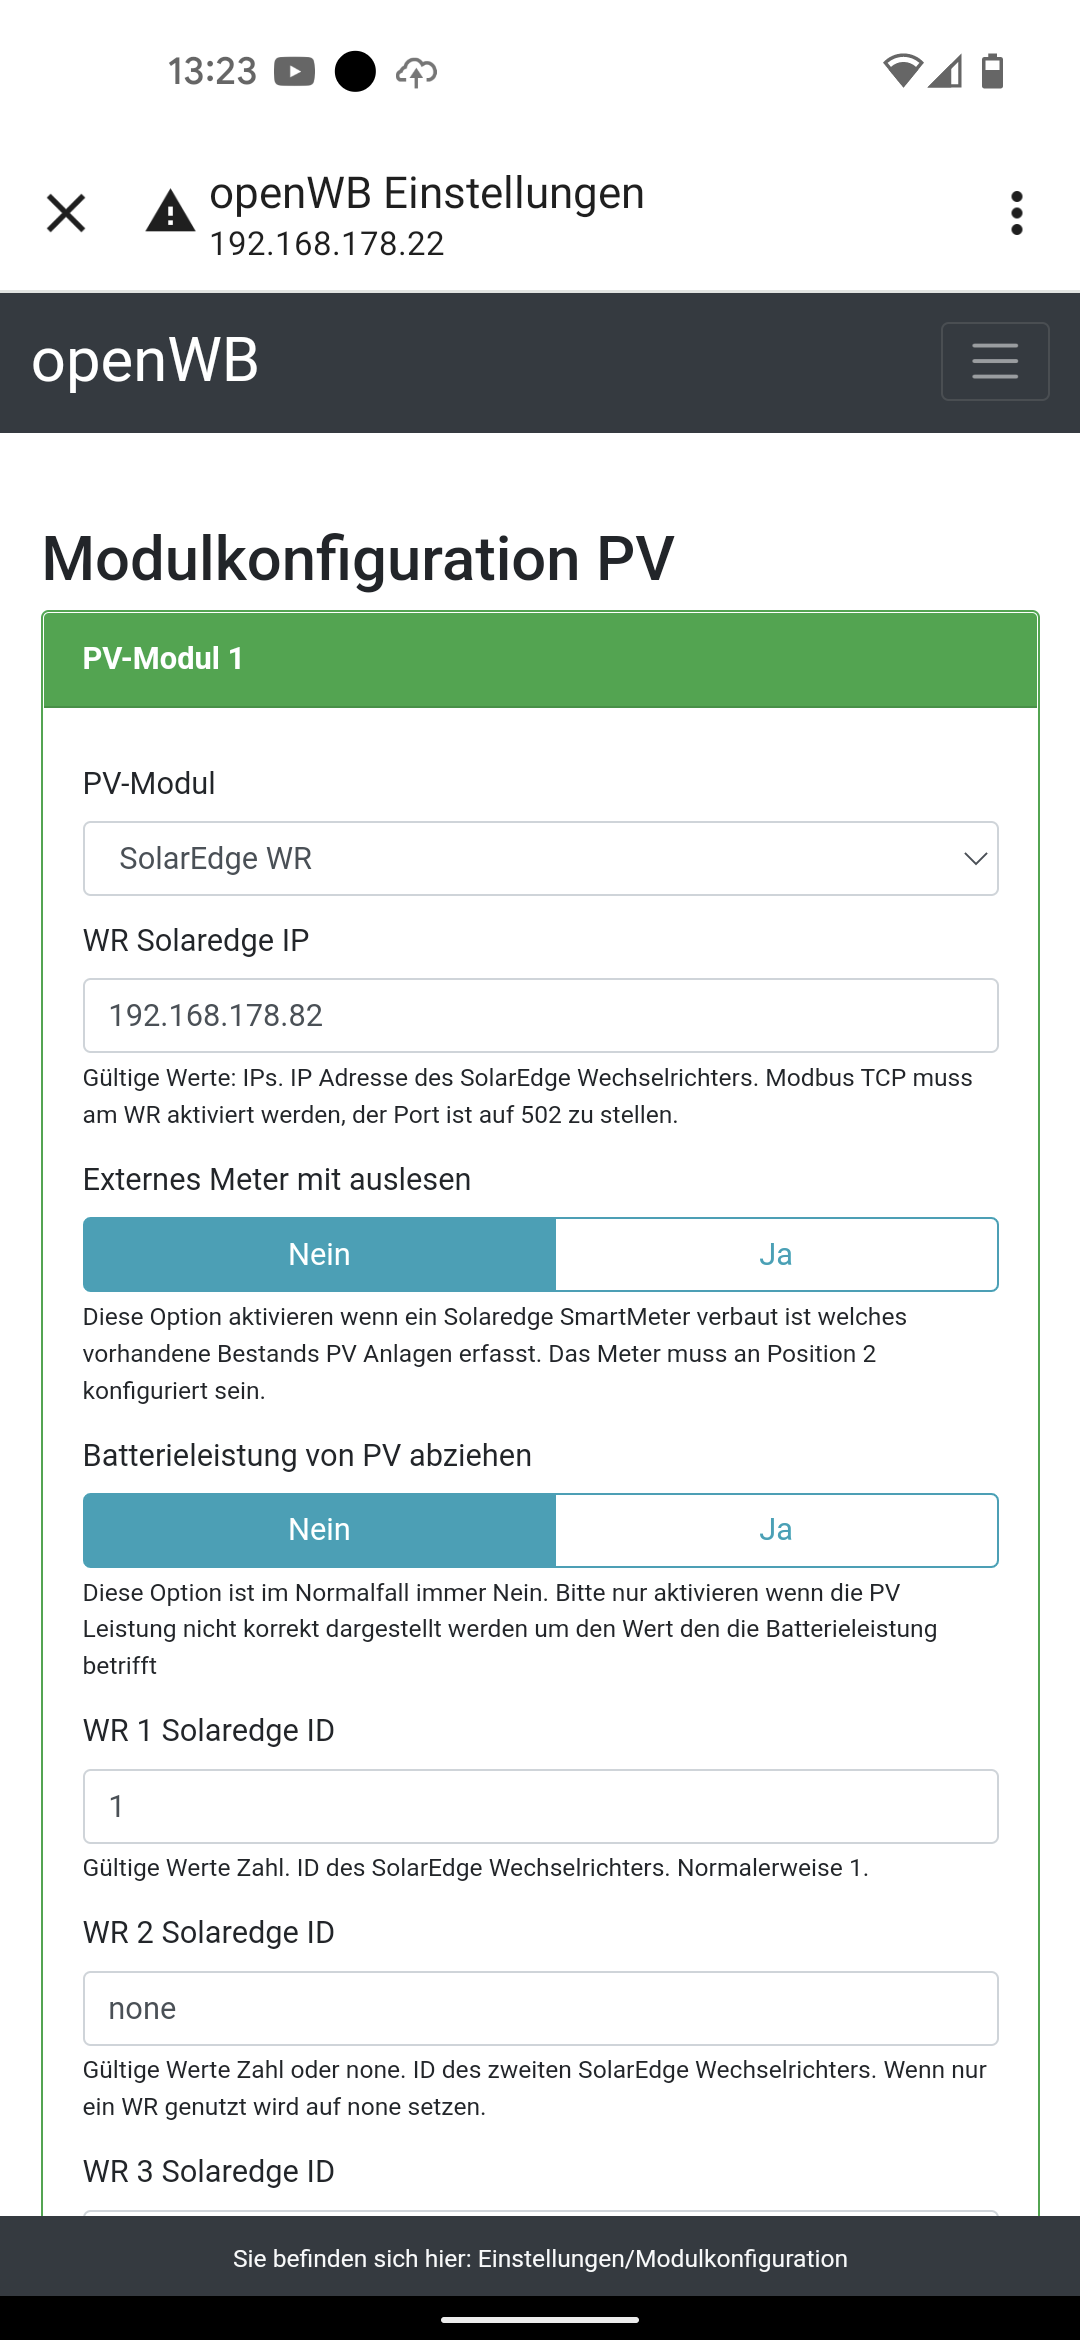The width and height of the screenshot is (1080, 2340).
Task: Open the PV-Modul dropdown showing SolarEdge WR
Action: (x=540, y=859)
